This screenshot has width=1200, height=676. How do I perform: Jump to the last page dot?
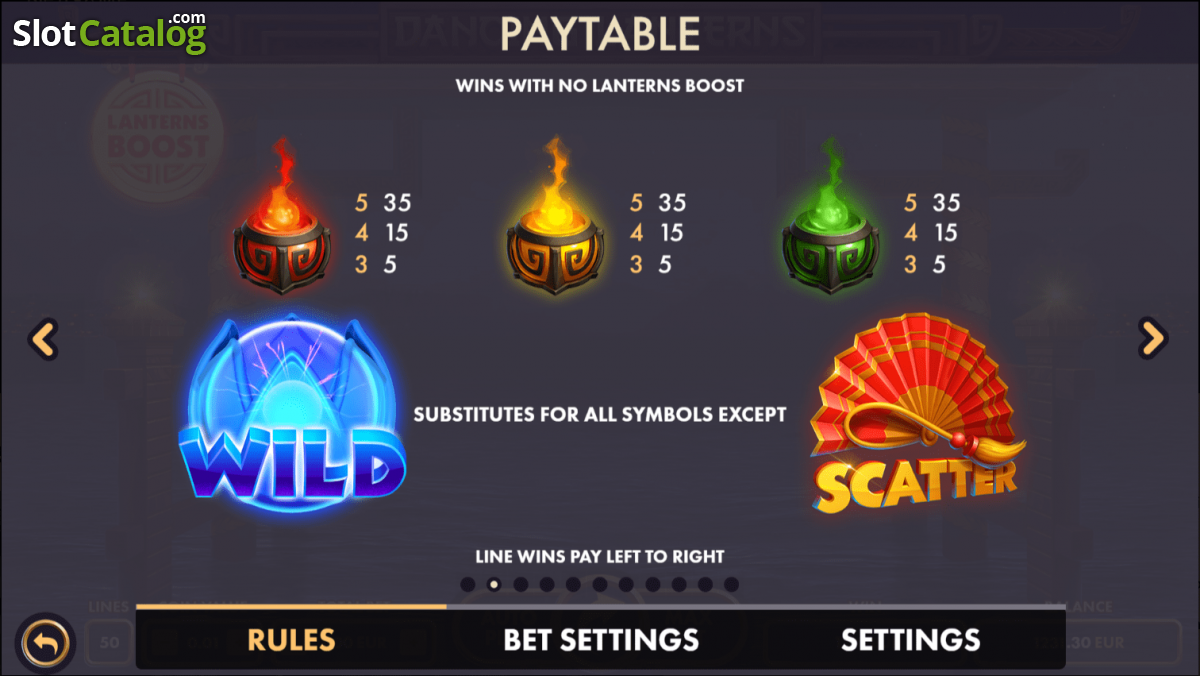tap(731, 584)
